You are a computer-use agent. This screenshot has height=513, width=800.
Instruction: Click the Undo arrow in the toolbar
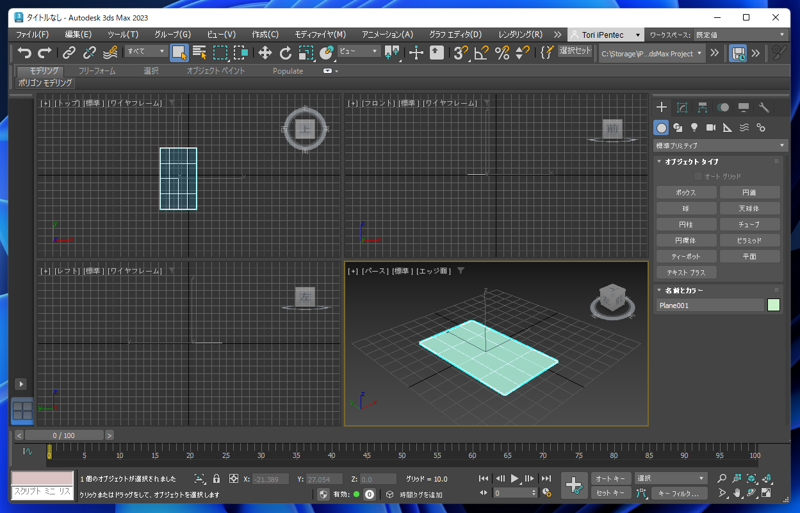24,53
